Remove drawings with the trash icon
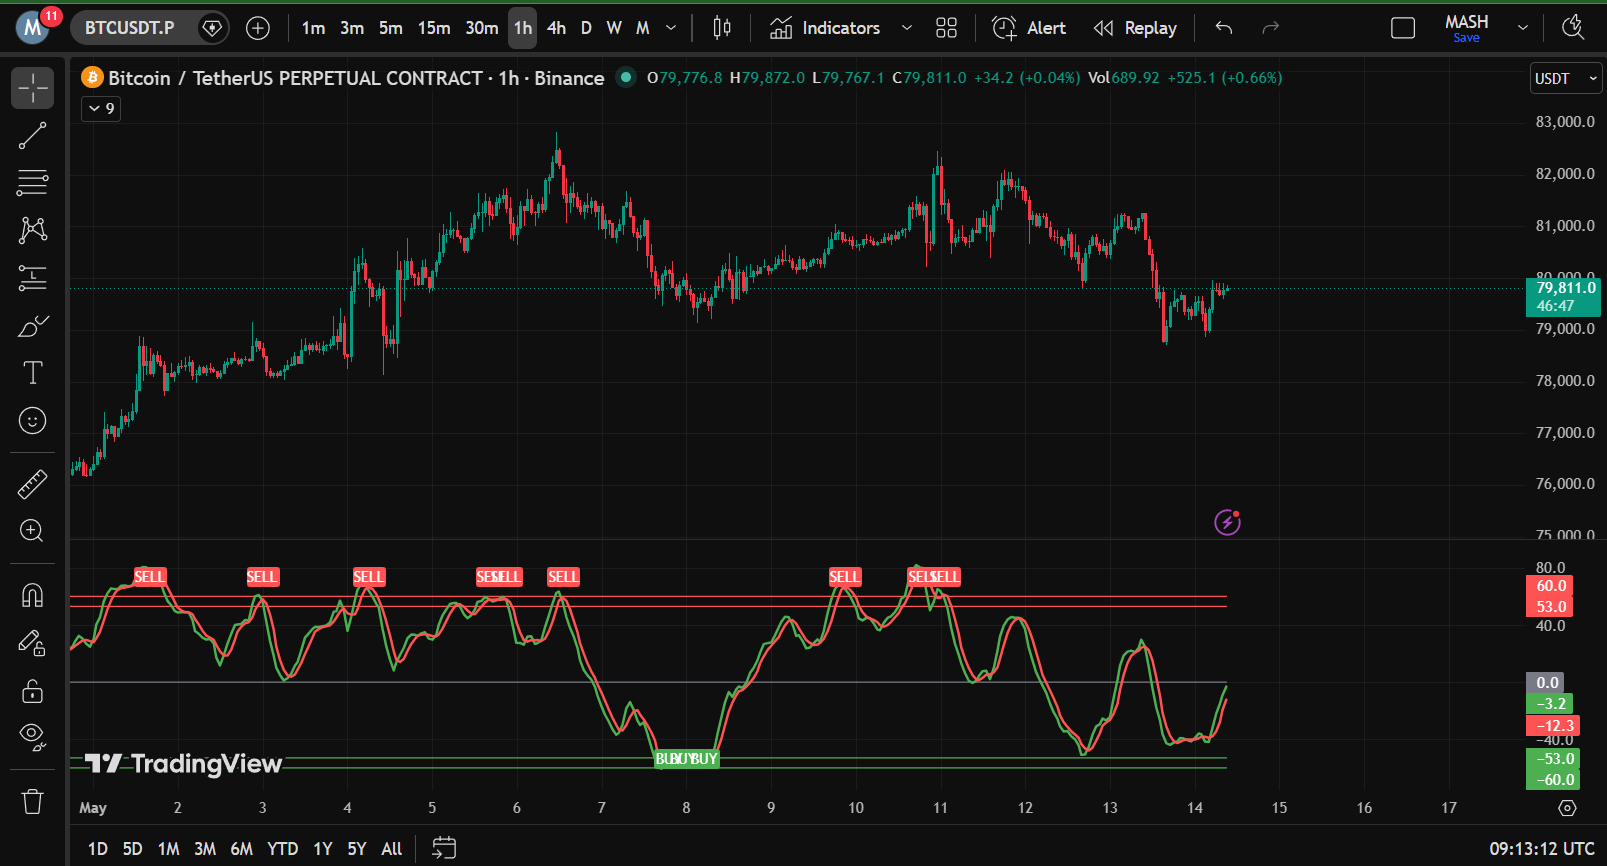Image resolution: width=1607 pixels, height=866 pixels. [x=32, y=801]
